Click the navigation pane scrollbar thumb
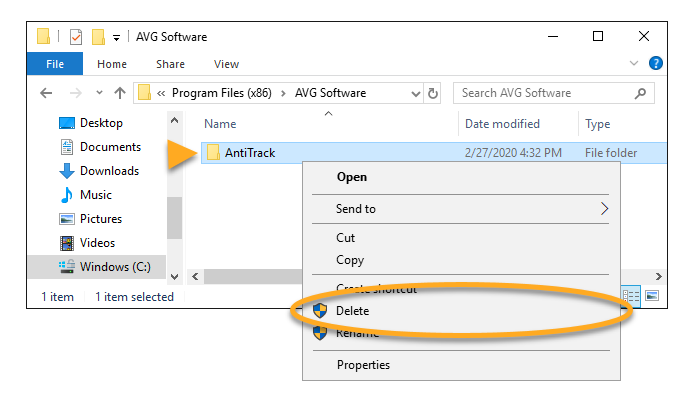691x414 pixels. pyautogui.click(x=175, y=217)
